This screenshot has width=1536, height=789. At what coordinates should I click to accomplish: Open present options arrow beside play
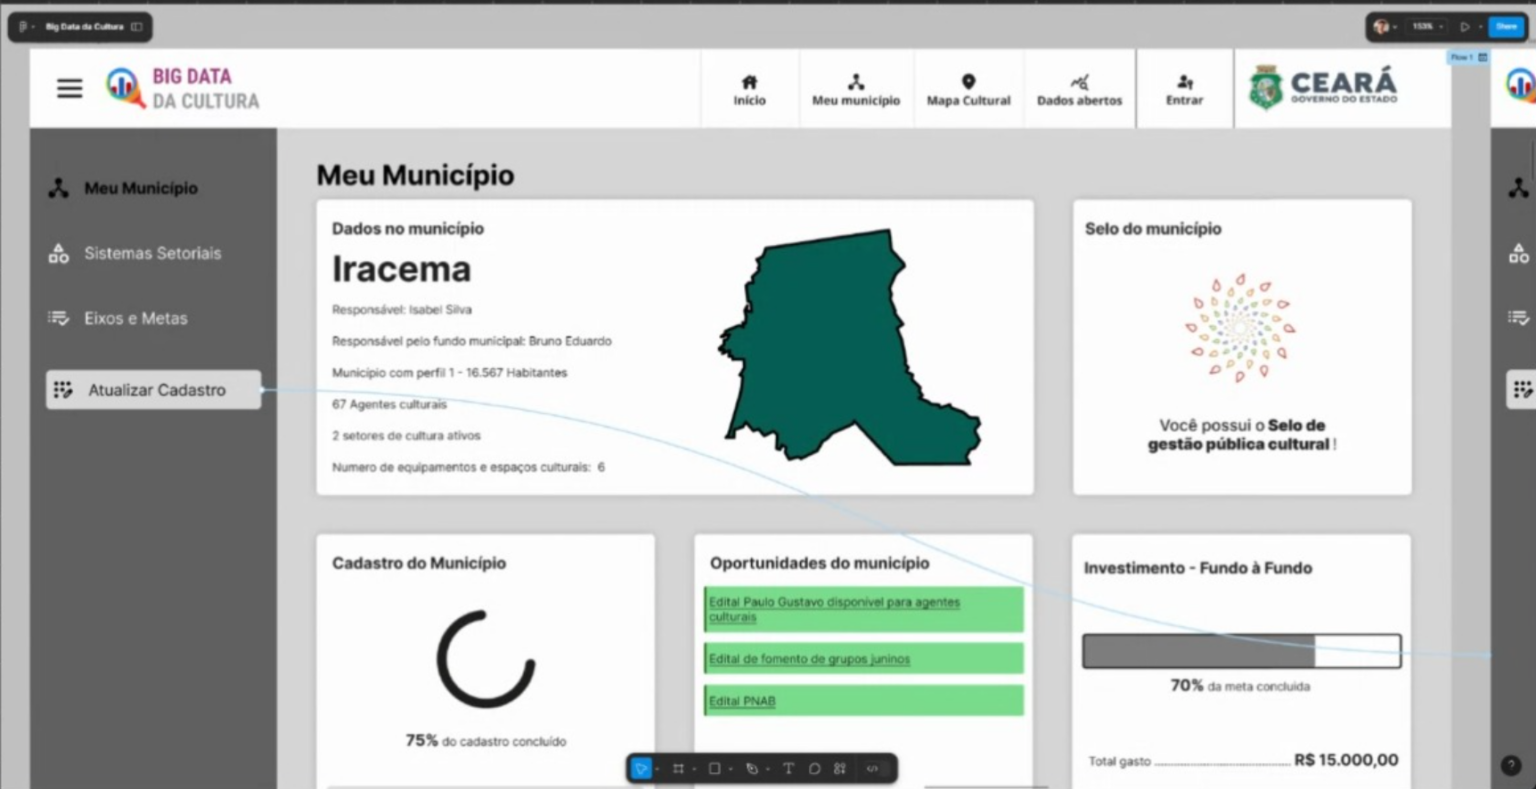[1480, 27]
